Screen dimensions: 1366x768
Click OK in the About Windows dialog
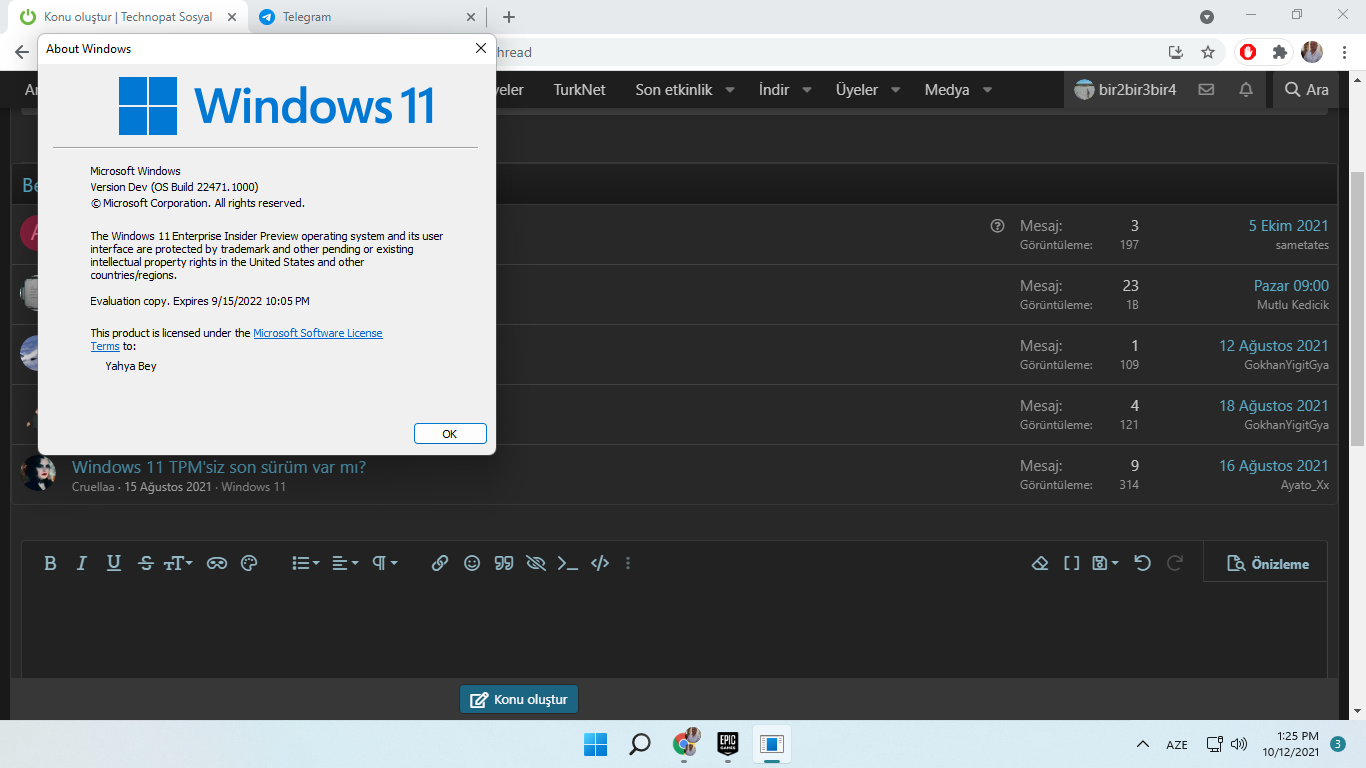(x=450, y=433)
